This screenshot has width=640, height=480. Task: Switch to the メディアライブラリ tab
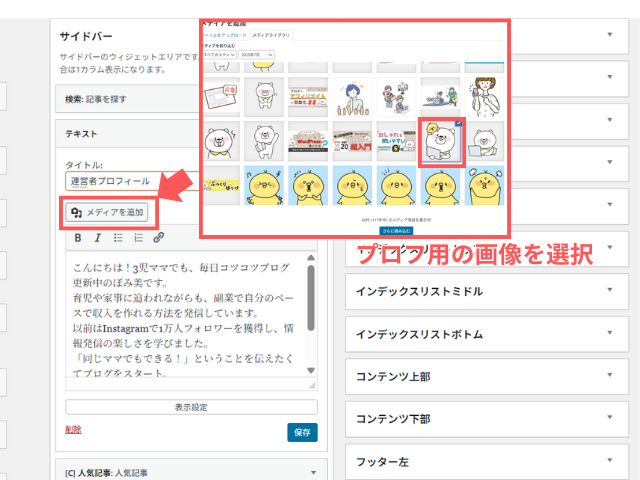click(x=270, y=34)
